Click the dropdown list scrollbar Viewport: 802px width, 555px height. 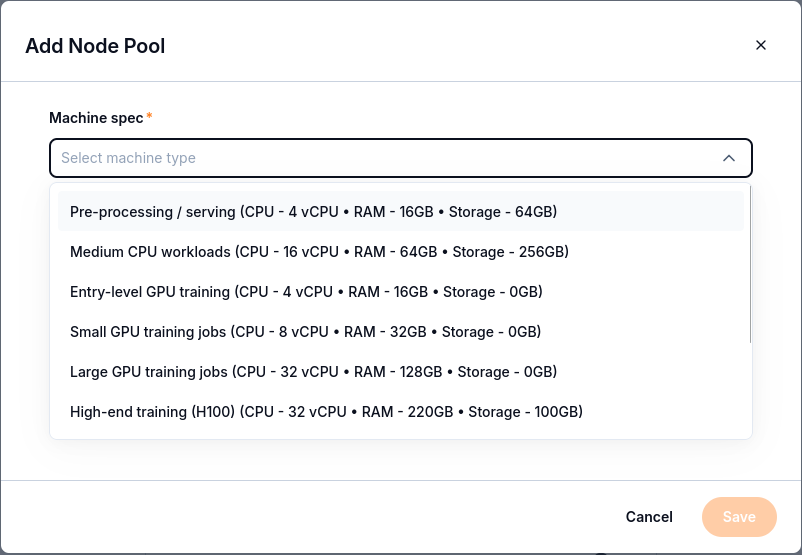pos(750,264)
